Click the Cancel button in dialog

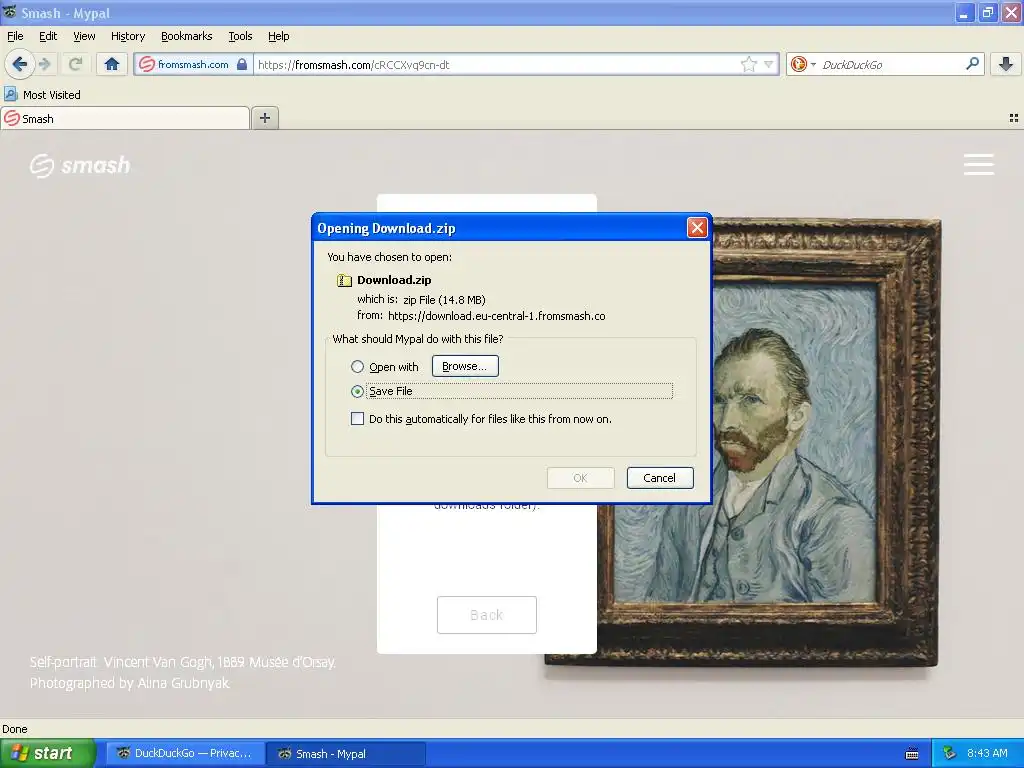(660, 477)
